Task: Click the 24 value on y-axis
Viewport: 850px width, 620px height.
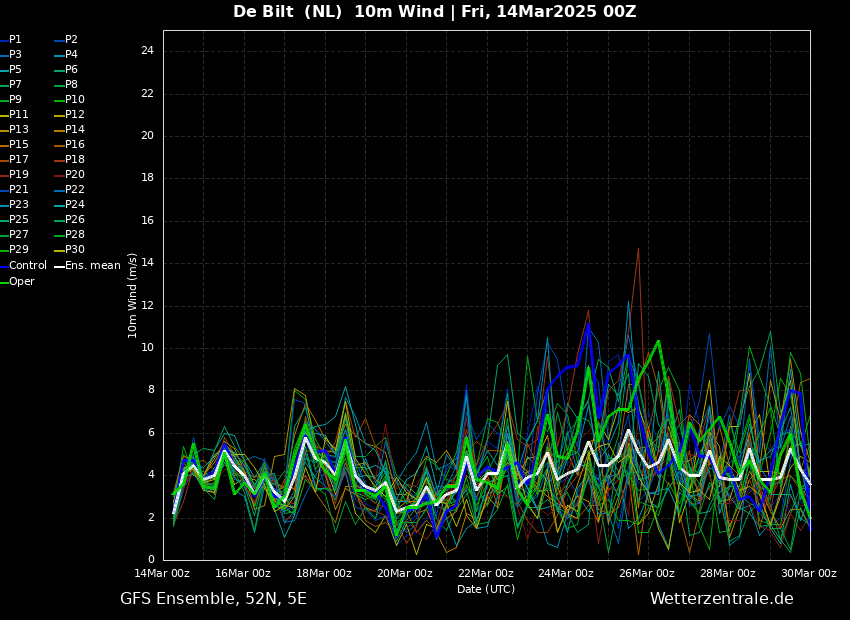Action: (x=147, y=51)
